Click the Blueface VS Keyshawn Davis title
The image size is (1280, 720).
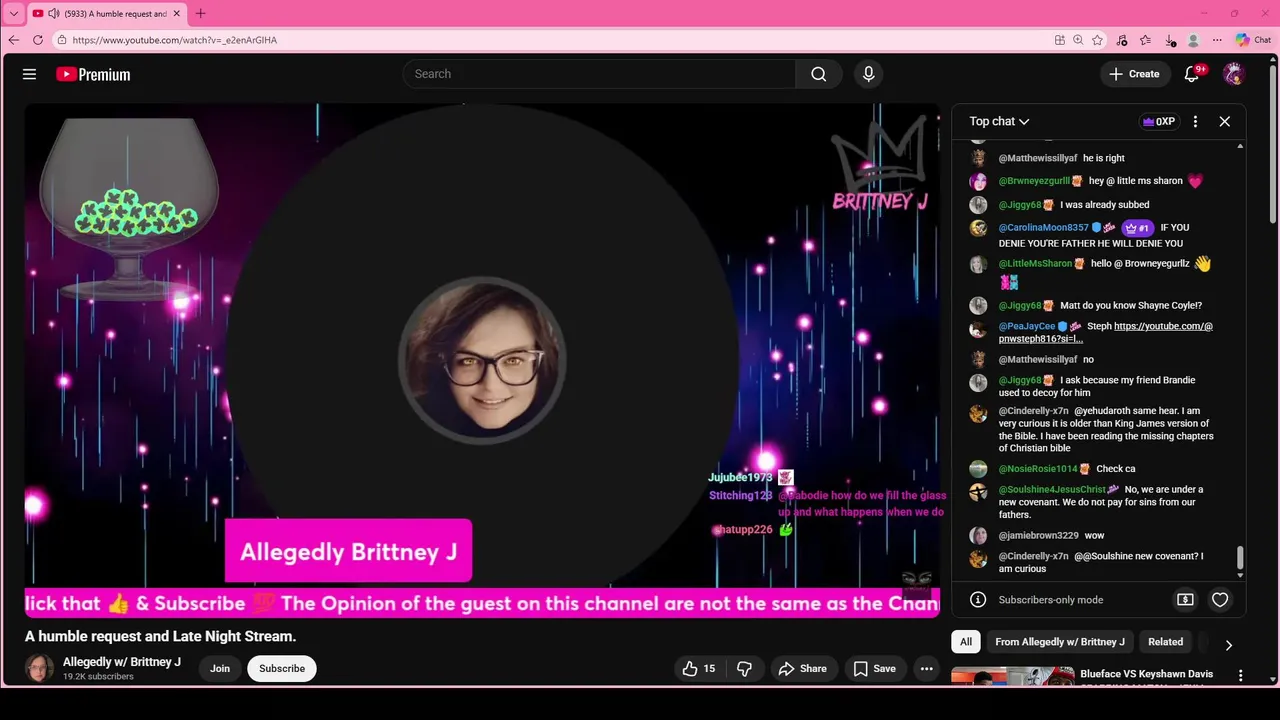1146,674
